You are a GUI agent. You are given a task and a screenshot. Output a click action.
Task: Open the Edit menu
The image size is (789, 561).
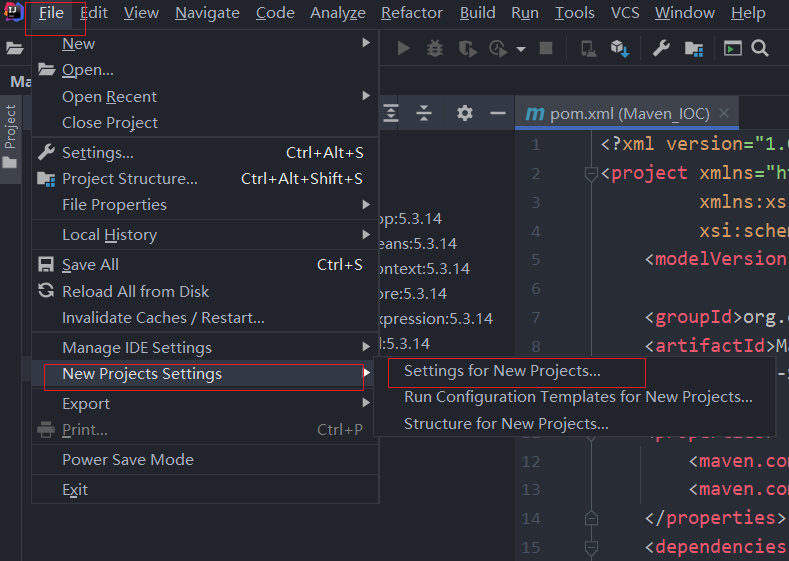[94, 13]
